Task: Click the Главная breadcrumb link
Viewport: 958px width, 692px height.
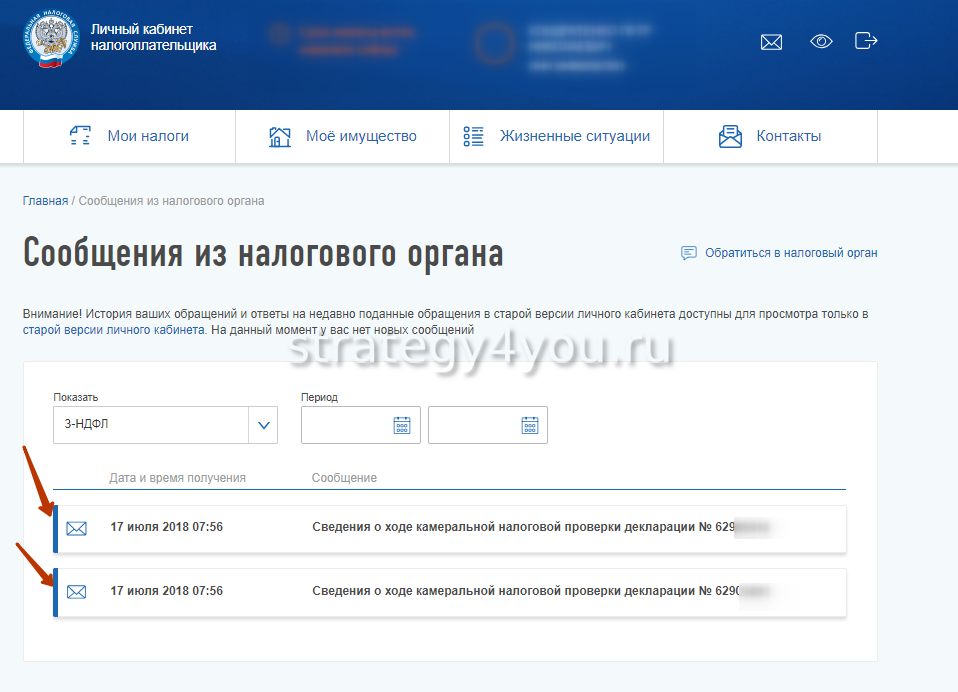Action: tap(45, 201)
